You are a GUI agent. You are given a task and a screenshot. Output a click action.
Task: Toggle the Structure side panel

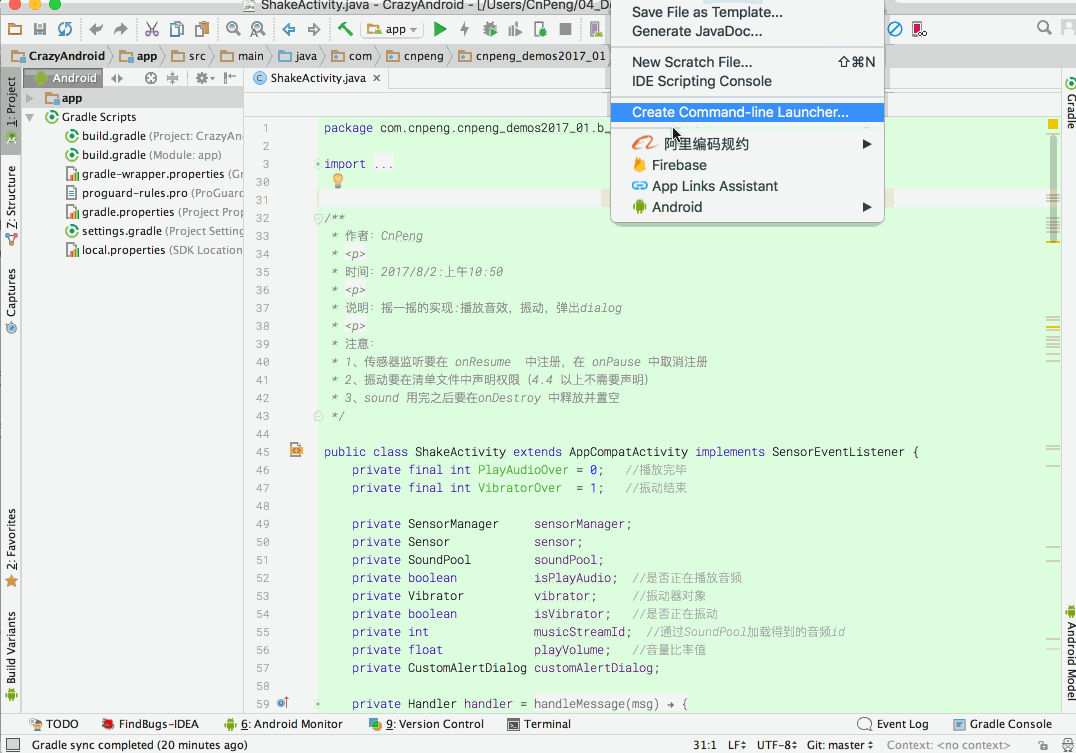click(11, 205)
